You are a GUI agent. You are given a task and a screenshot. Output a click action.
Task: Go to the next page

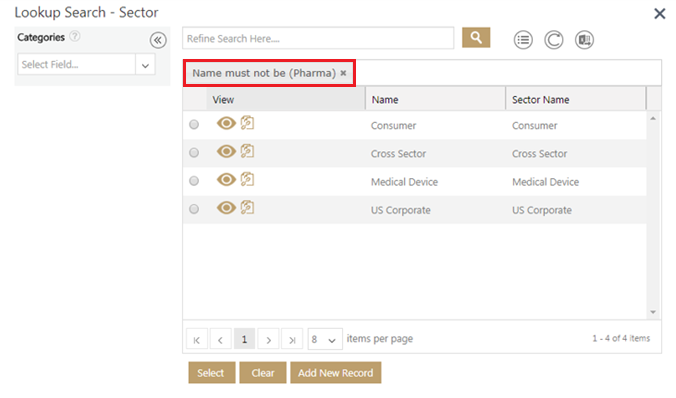[268, 339]
